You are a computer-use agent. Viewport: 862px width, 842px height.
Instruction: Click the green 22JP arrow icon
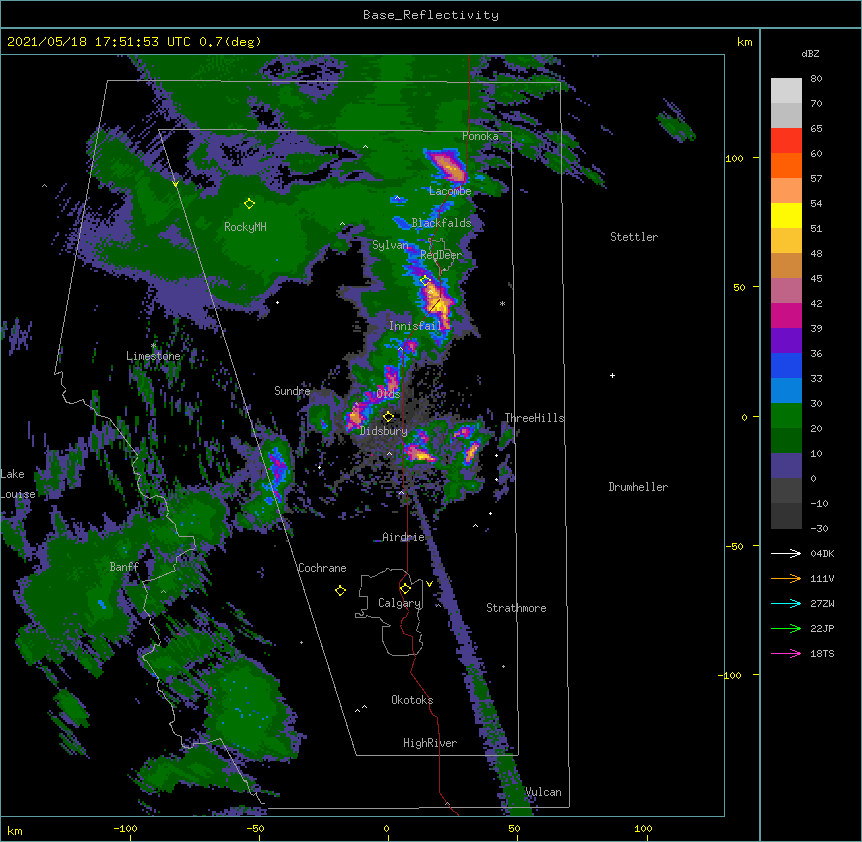786,628
